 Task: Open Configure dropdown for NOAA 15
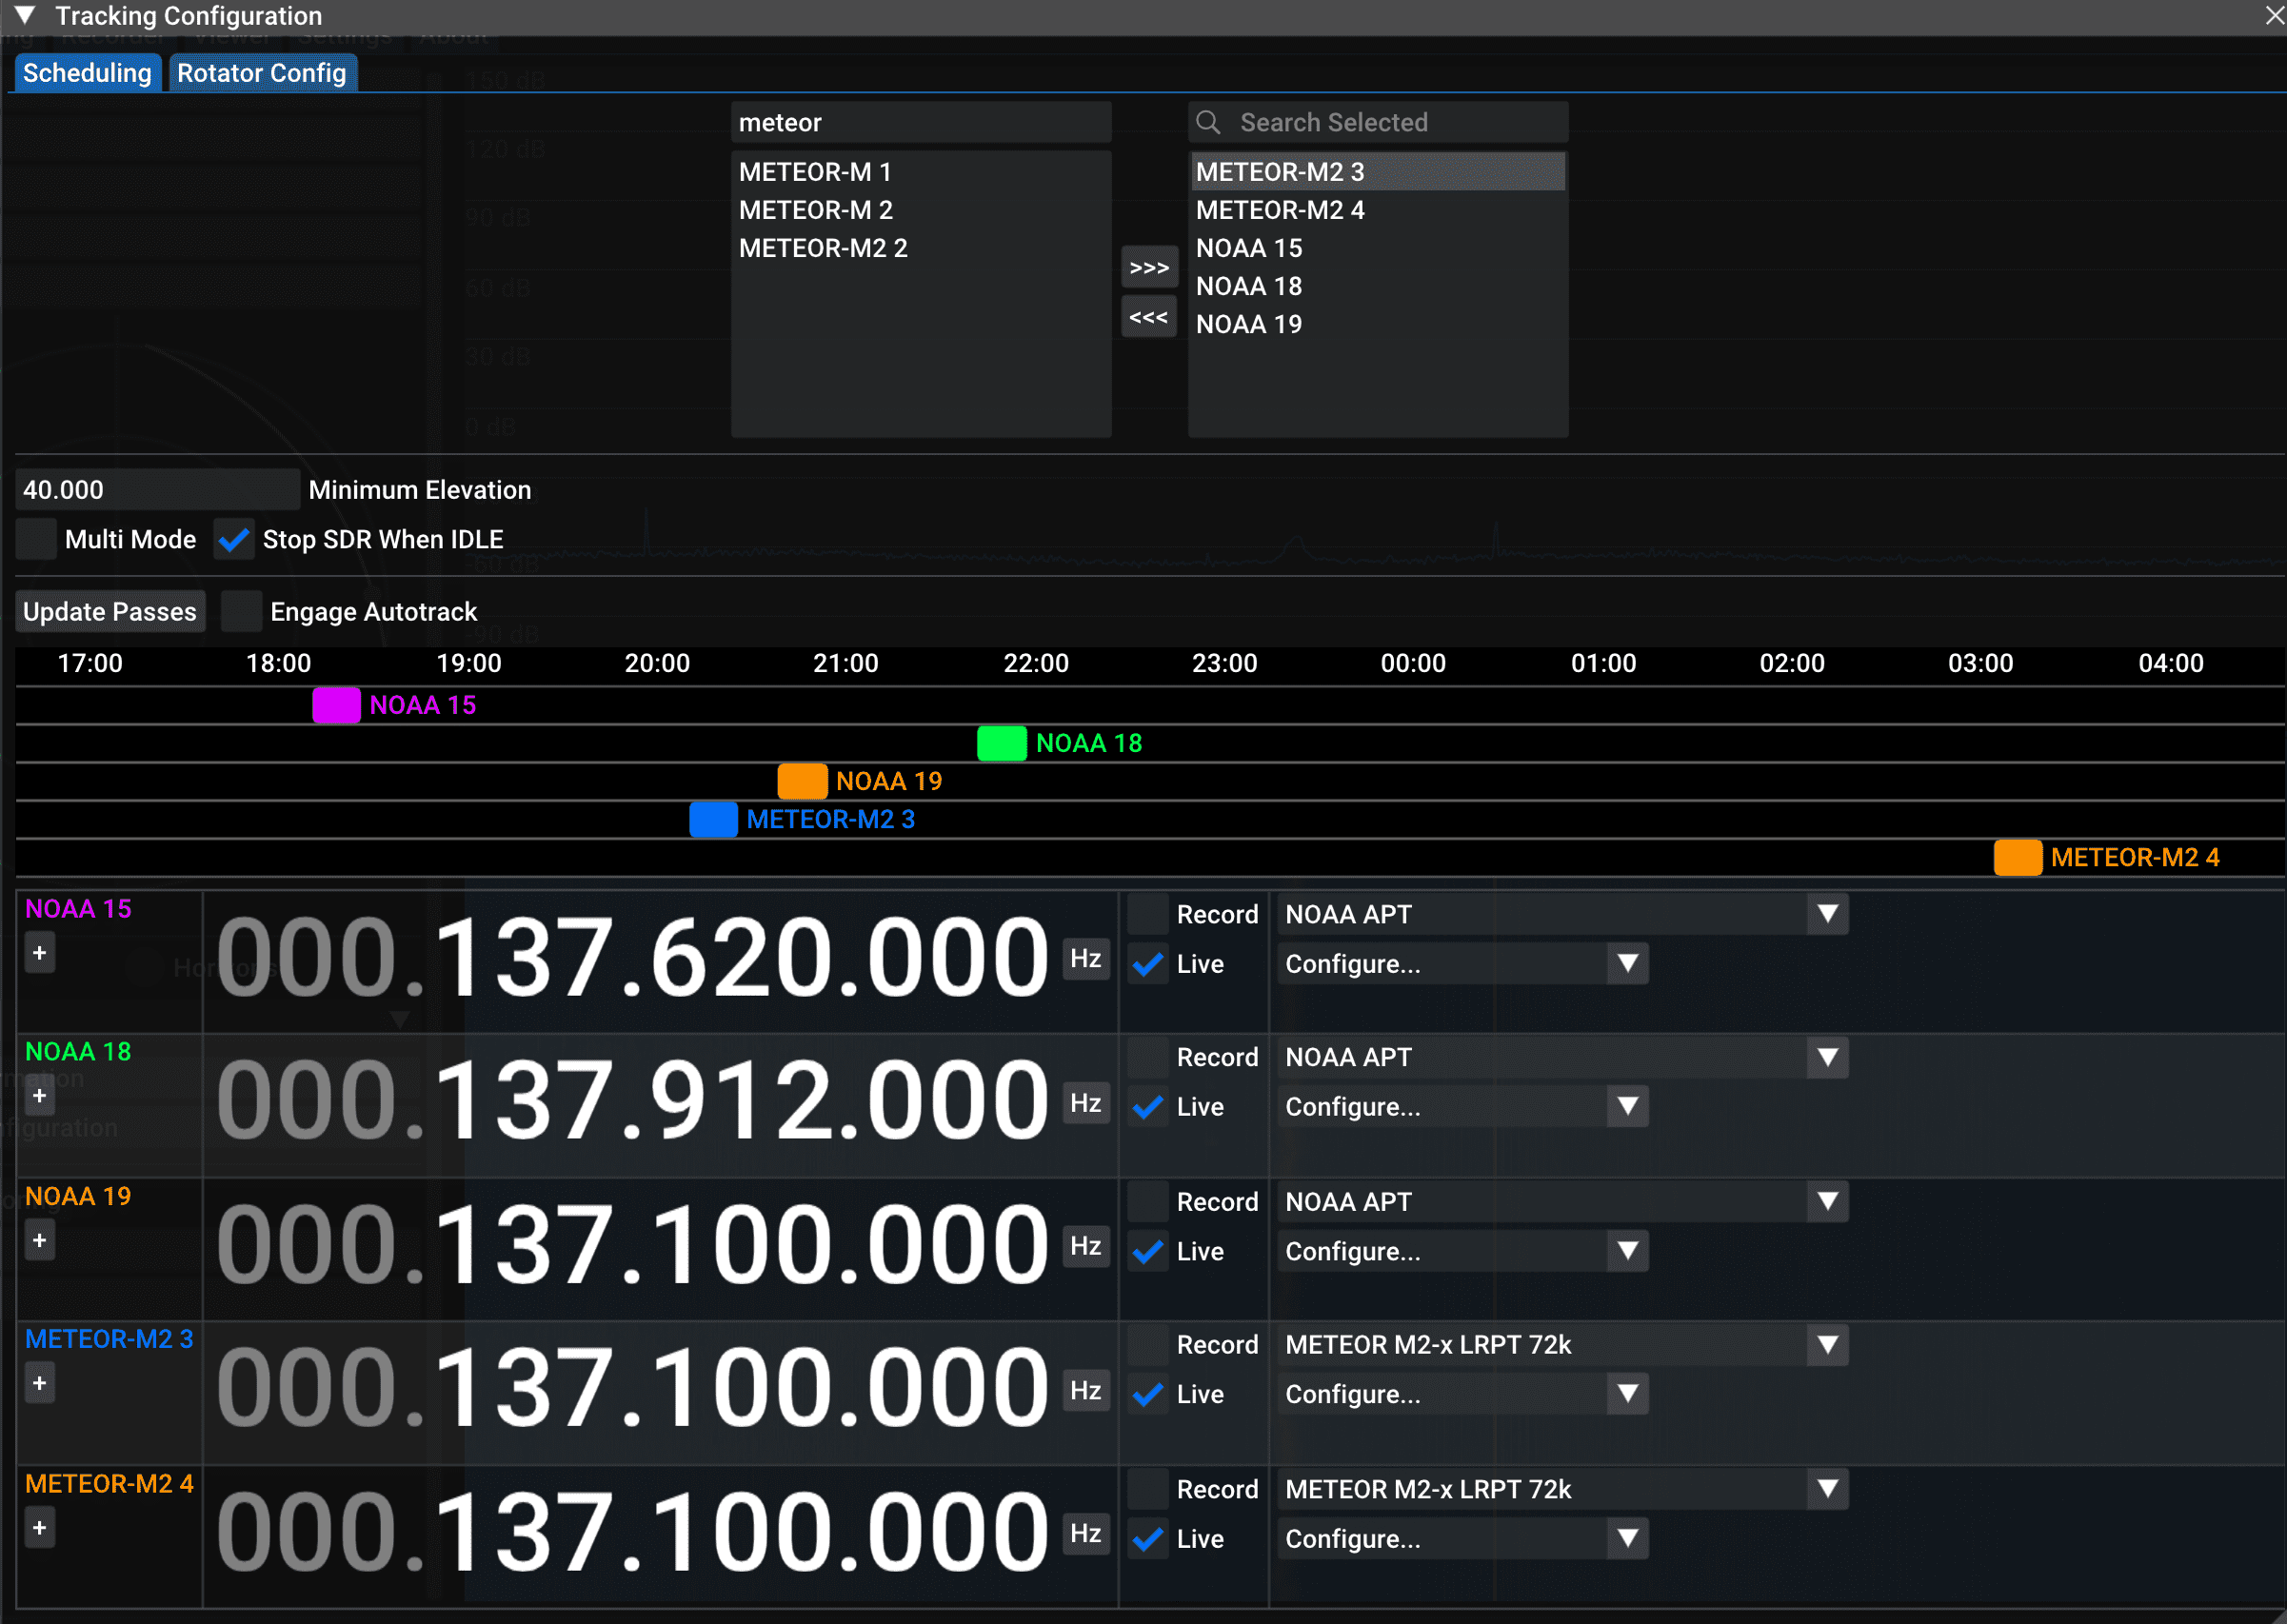pos(1462,965)
